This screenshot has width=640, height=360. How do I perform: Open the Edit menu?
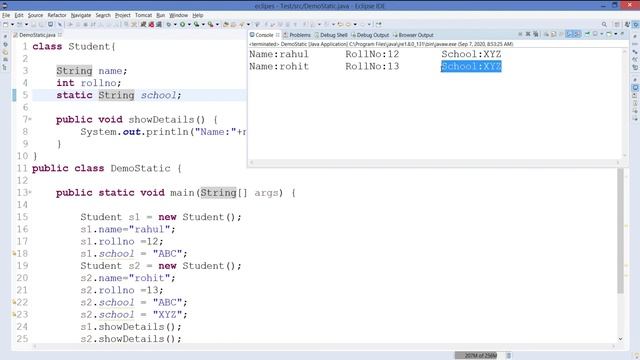click(x=19, y=15)
